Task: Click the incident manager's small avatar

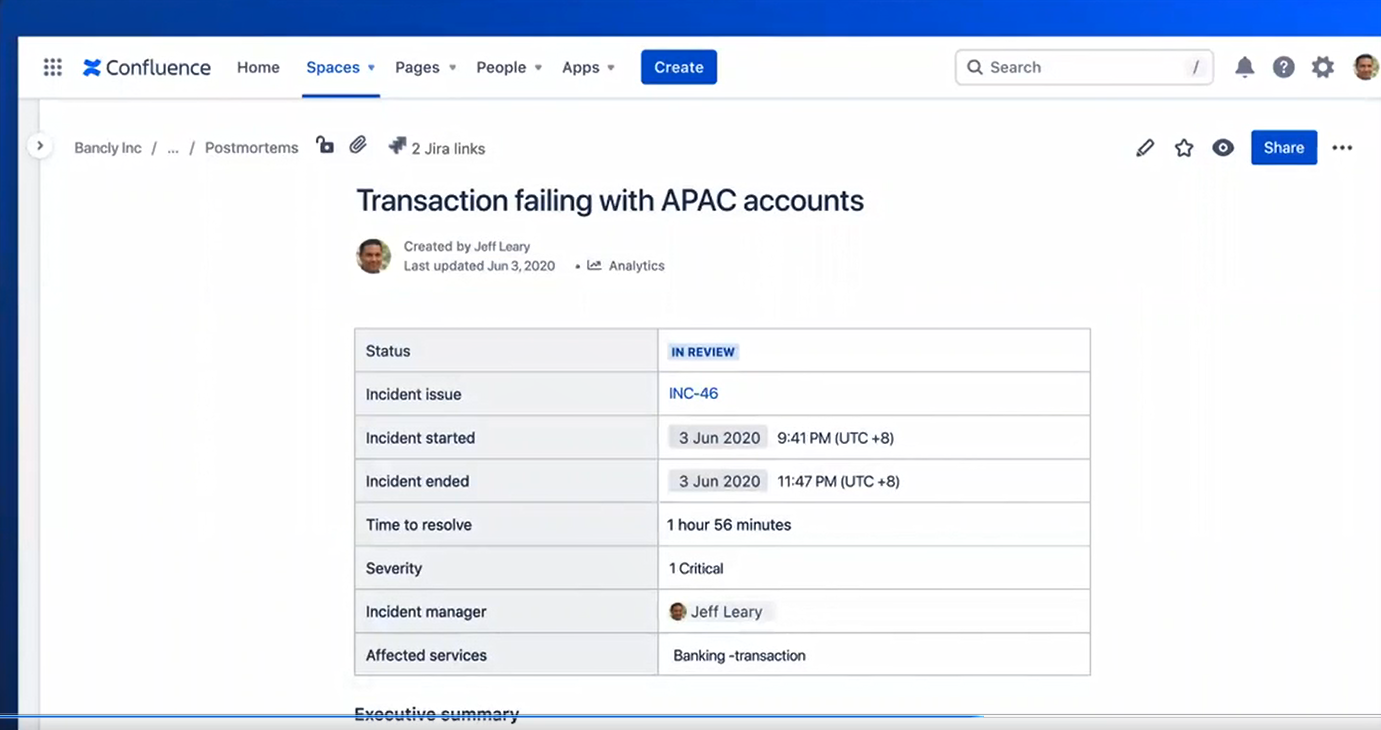Action: coord(678,612)
